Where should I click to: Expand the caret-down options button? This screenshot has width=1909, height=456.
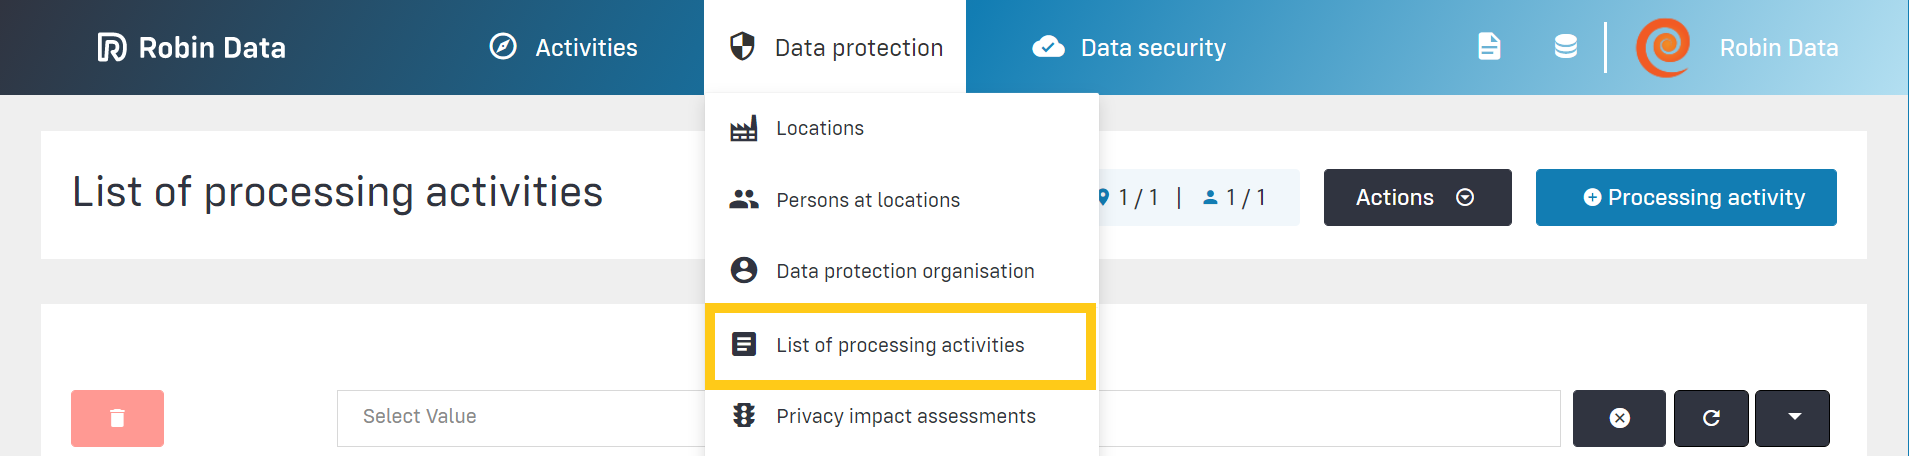tap(1793, 418)
